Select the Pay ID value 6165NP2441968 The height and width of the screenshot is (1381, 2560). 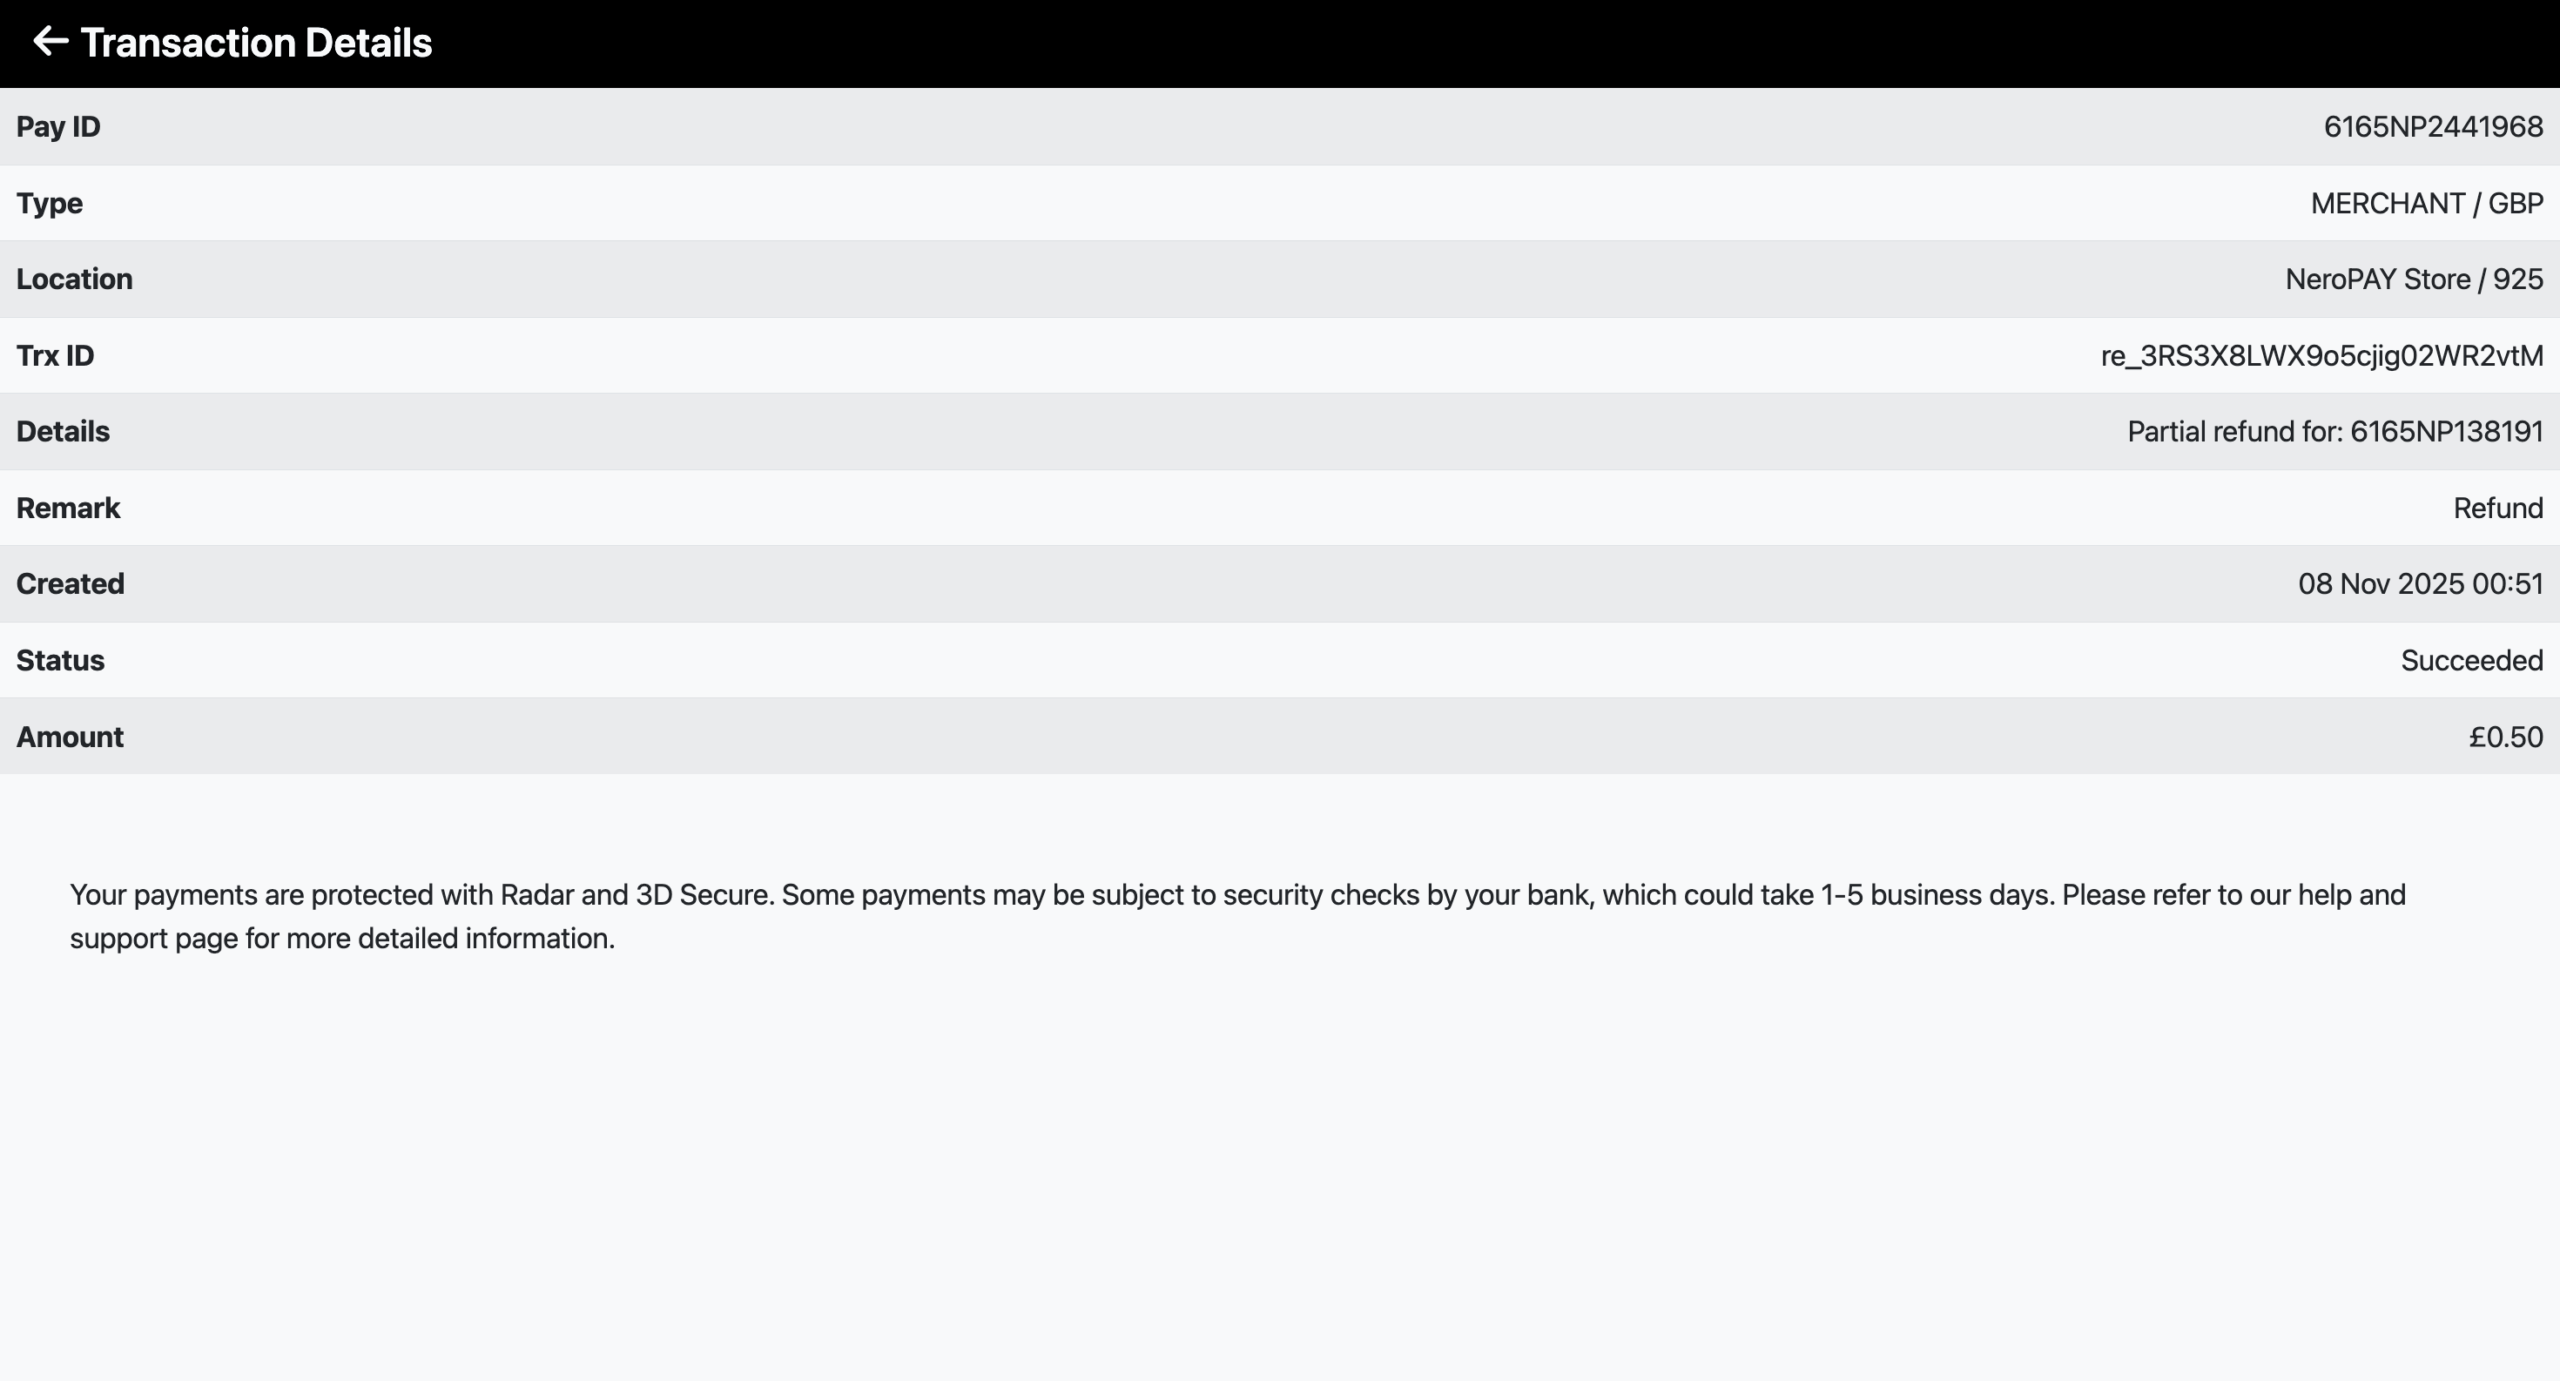coord(2432,127)
